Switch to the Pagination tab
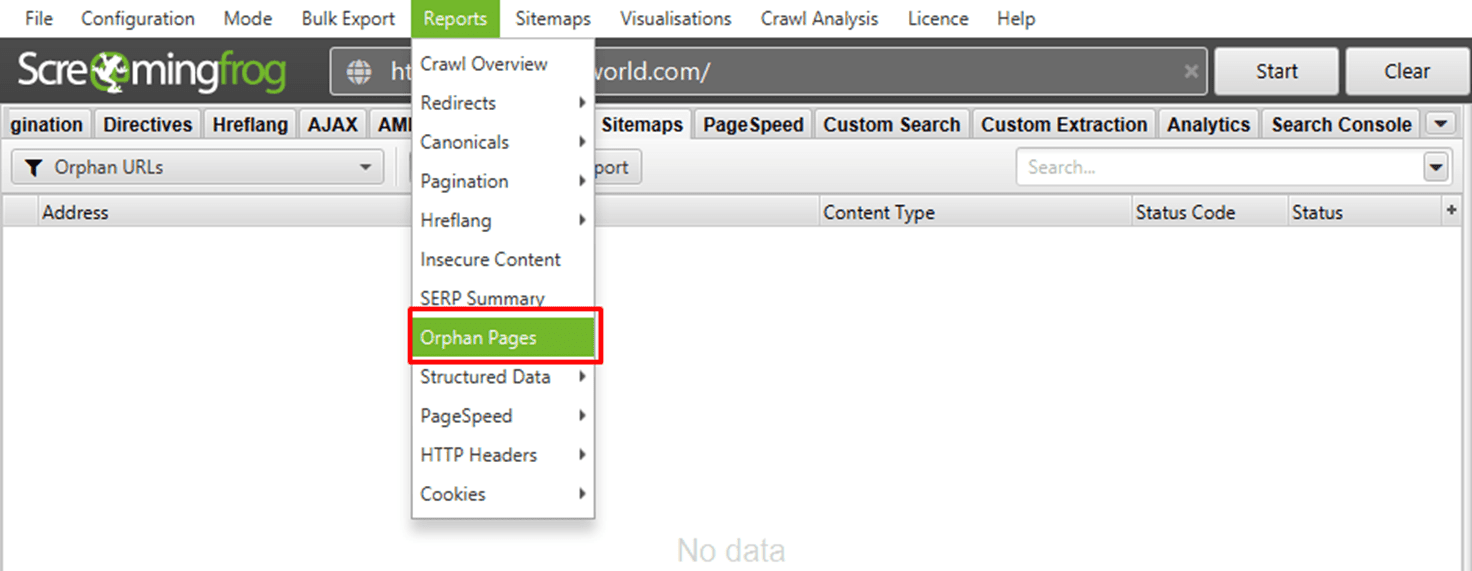Image resolution: width=1472 pixels, height=571 pixels. click(47, 125)
